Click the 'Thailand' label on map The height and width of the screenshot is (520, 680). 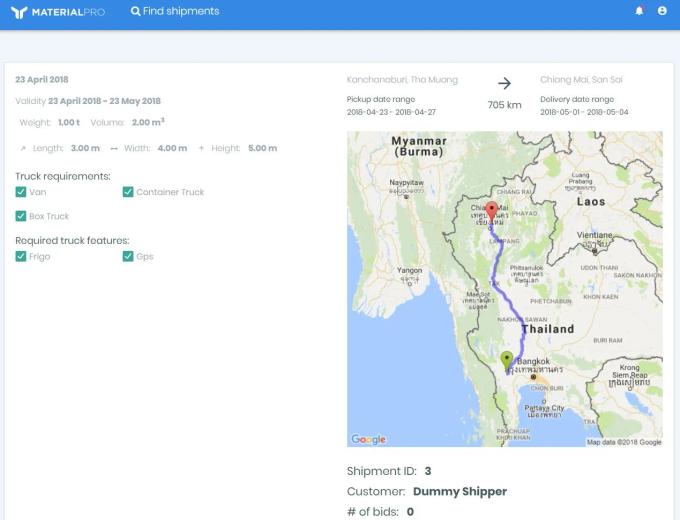click(548, 329)
